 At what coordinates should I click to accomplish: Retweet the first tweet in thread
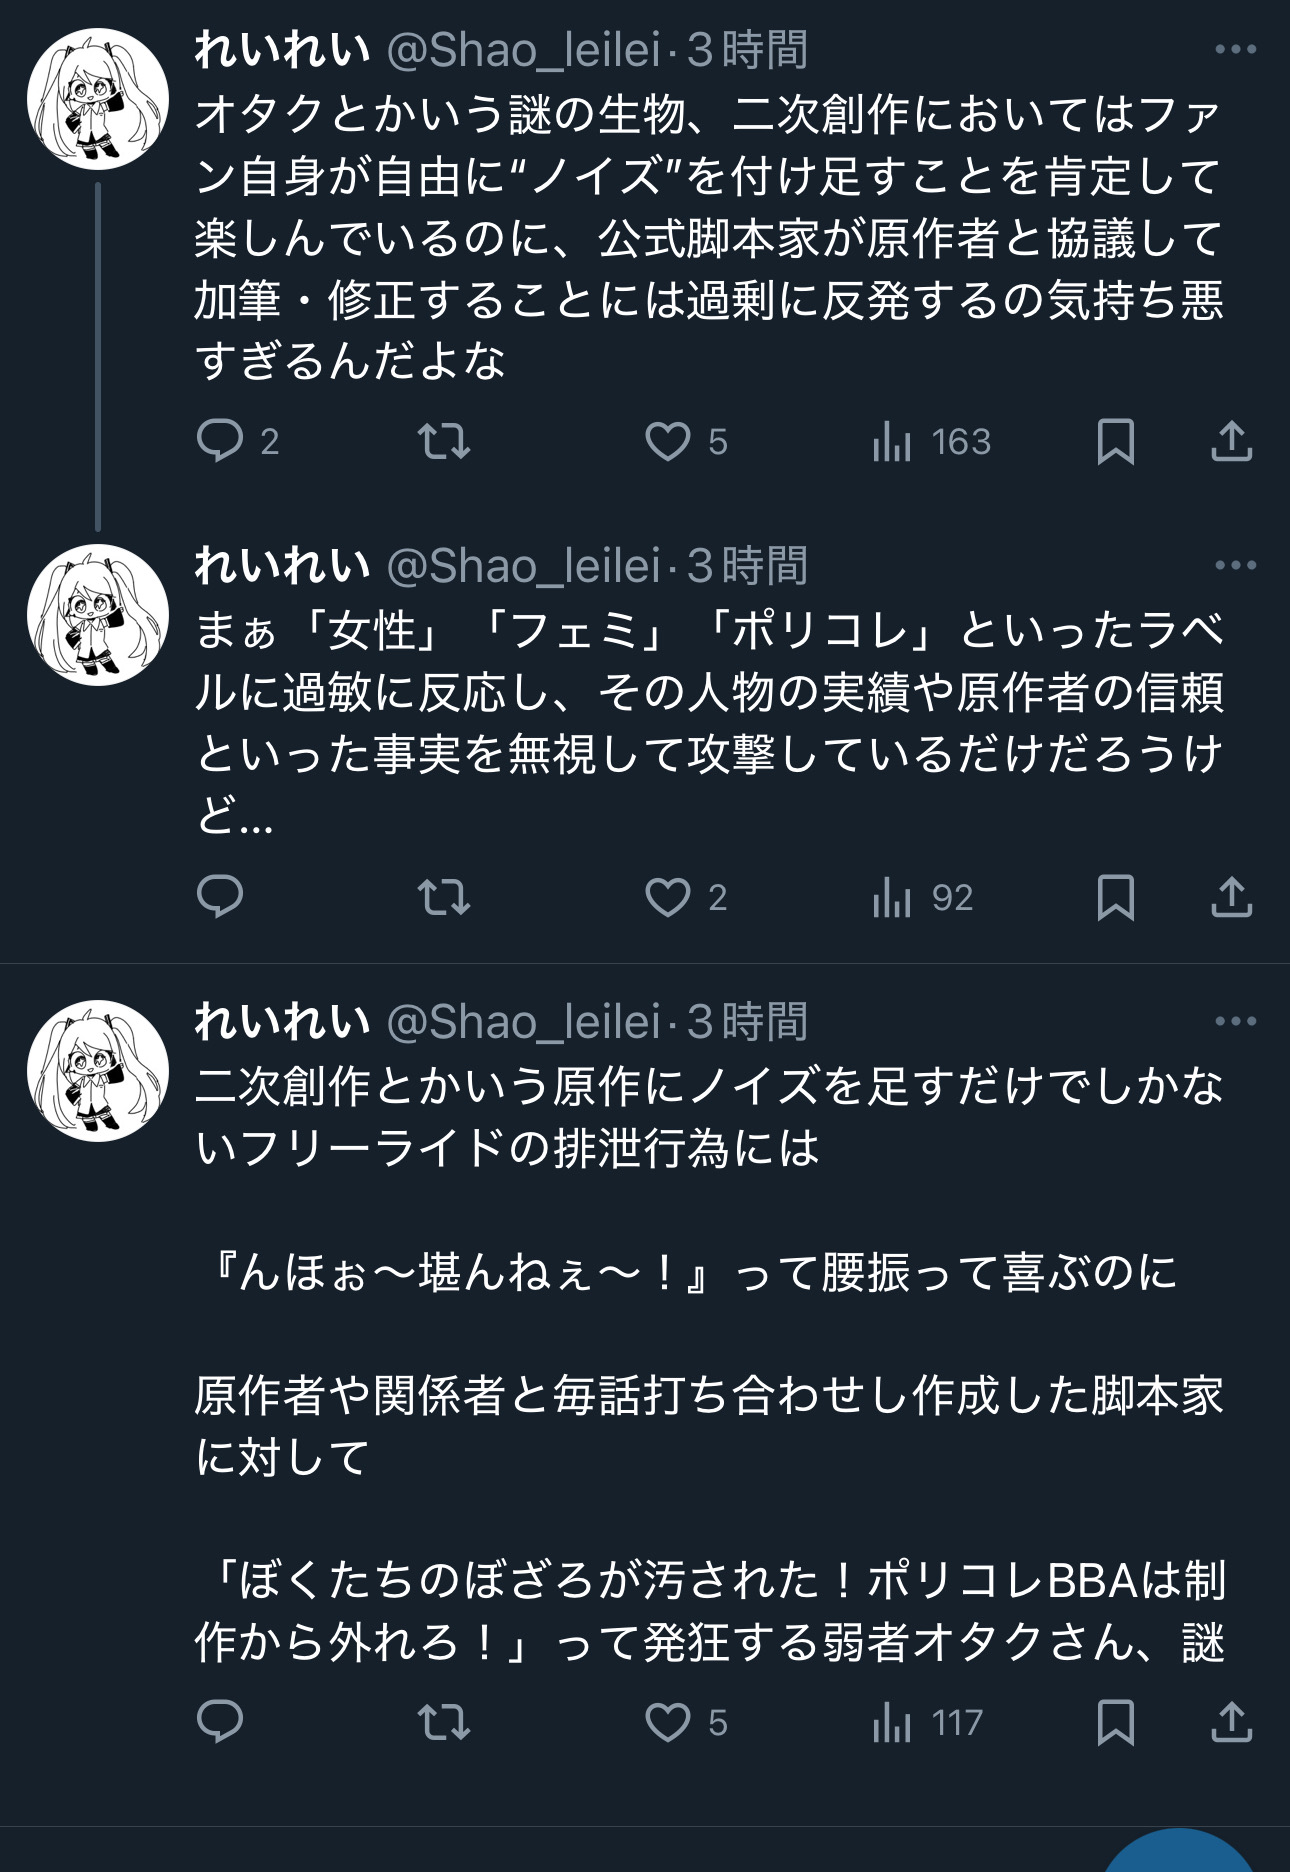[443, 441]
